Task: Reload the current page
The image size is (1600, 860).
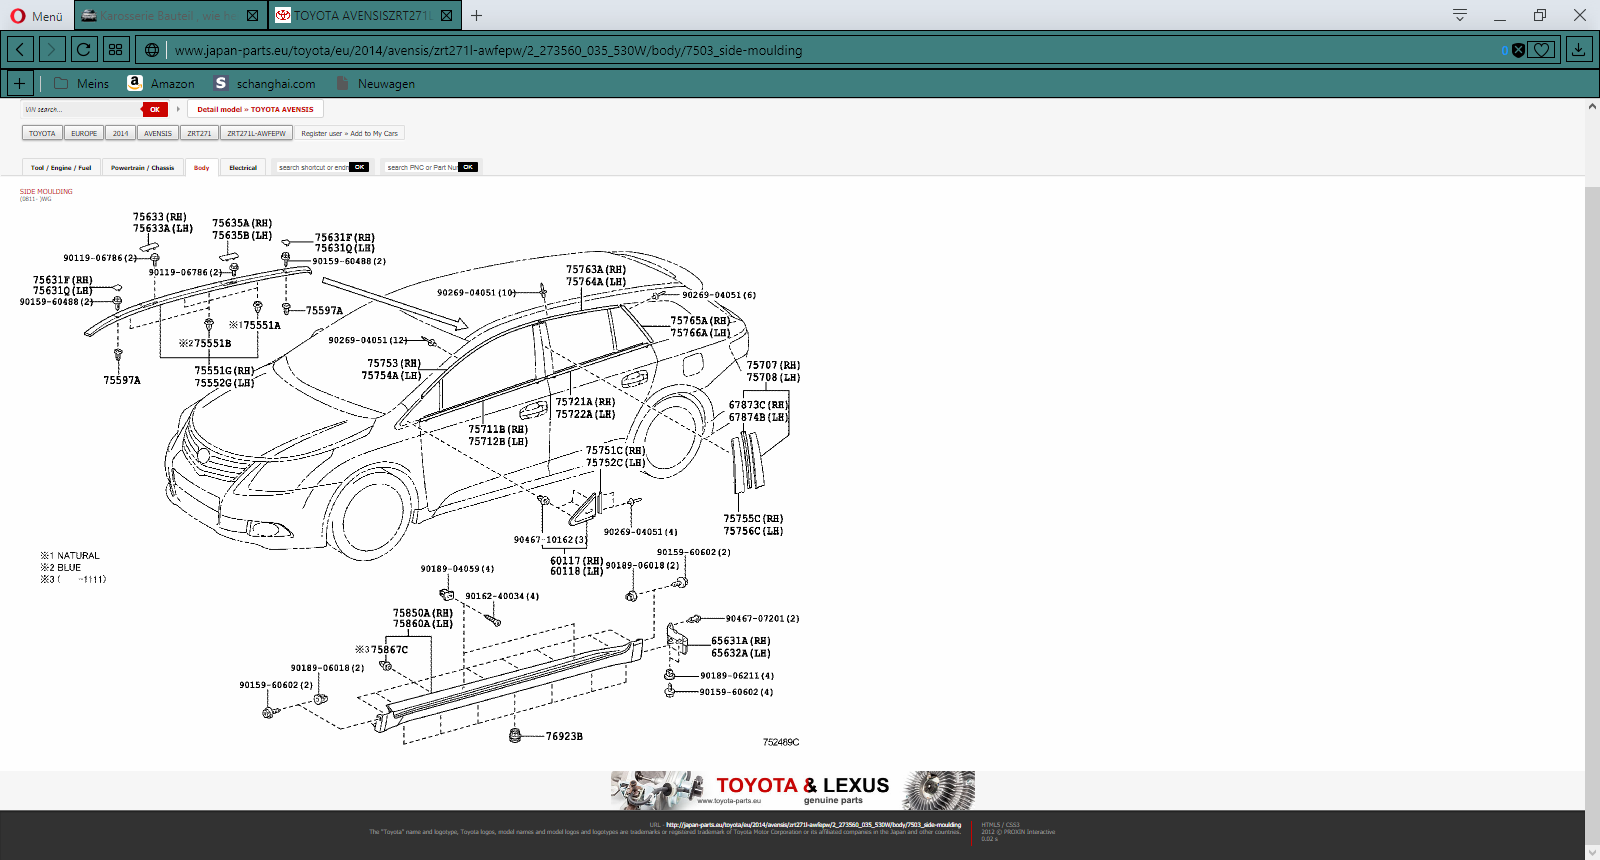Action: [84, 49]
